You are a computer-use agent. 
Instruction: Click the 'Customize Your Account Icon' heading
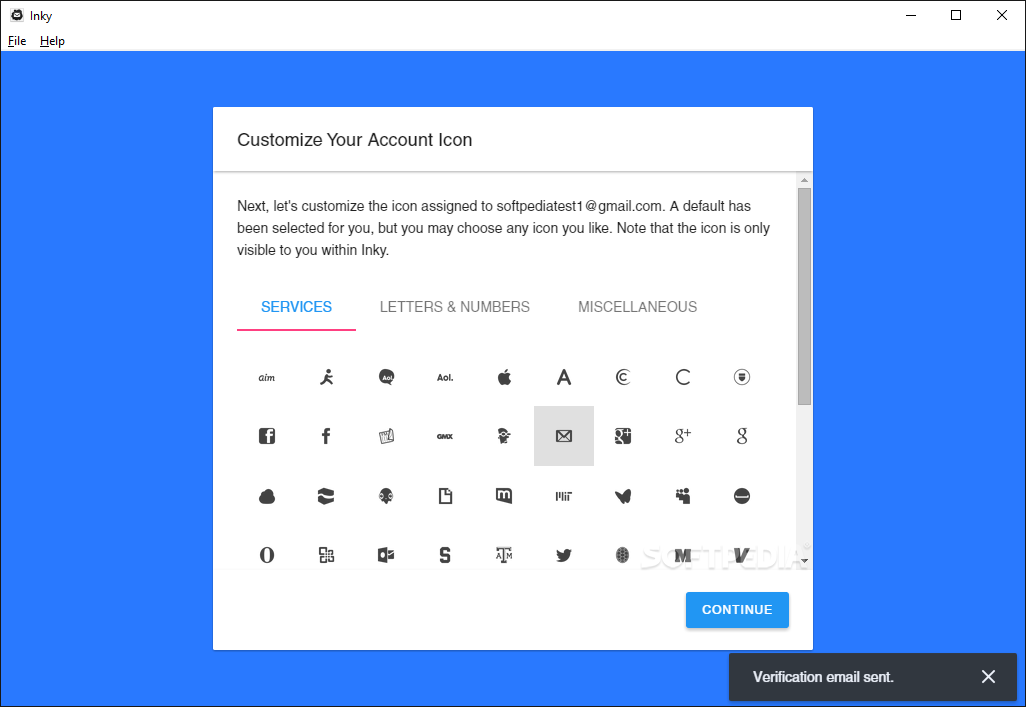pyautogui.click(x=355, y=139)
